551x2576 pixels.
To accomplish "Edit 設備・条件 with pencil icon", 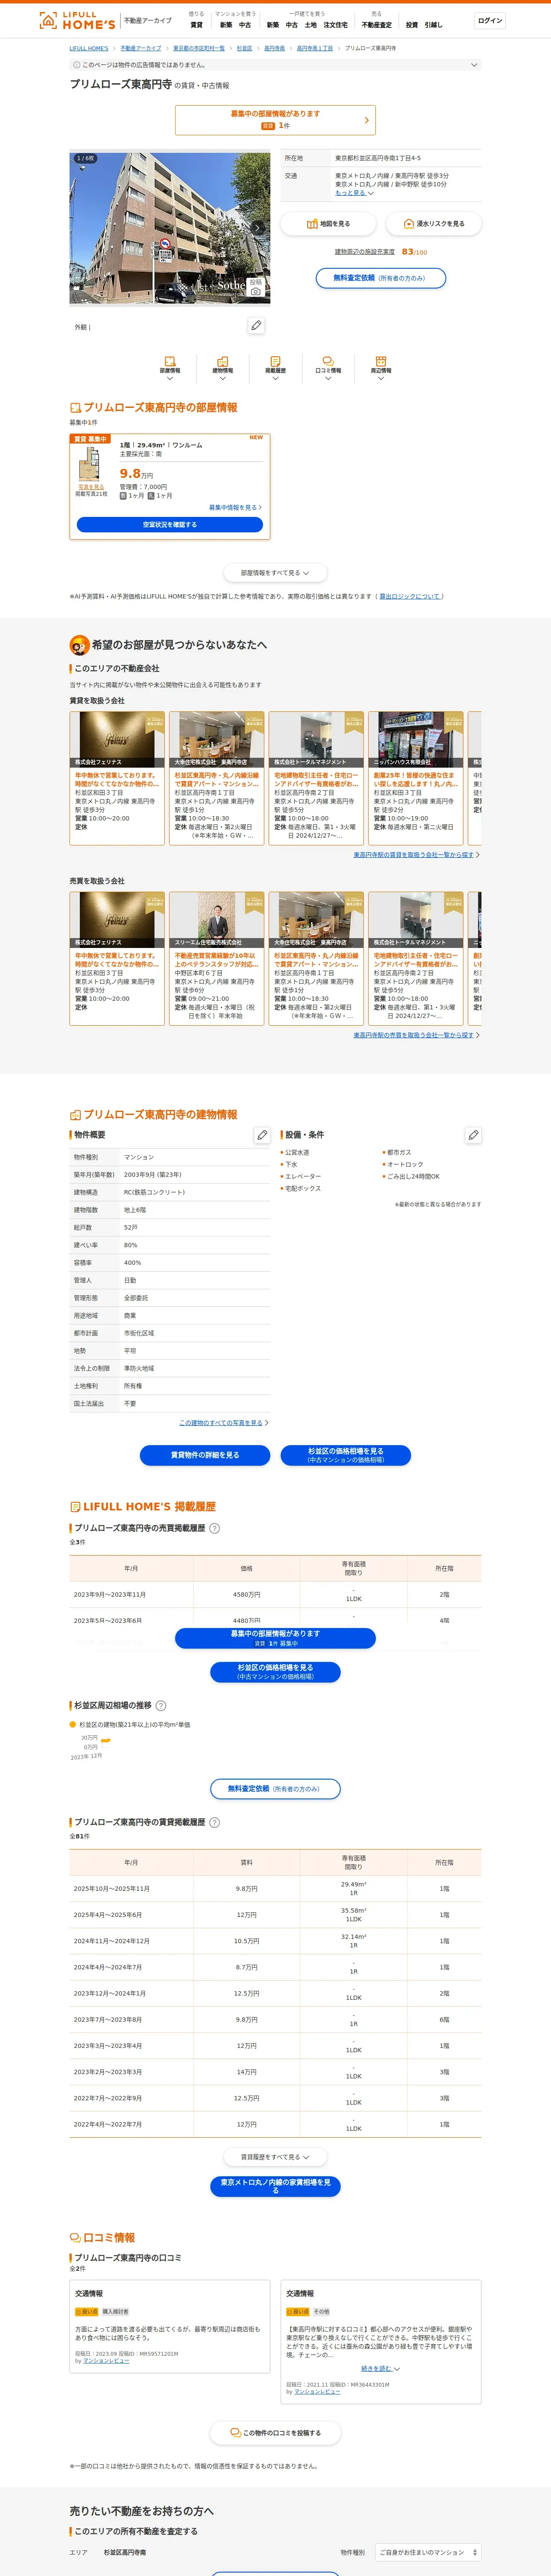I will click(473, 1135).
